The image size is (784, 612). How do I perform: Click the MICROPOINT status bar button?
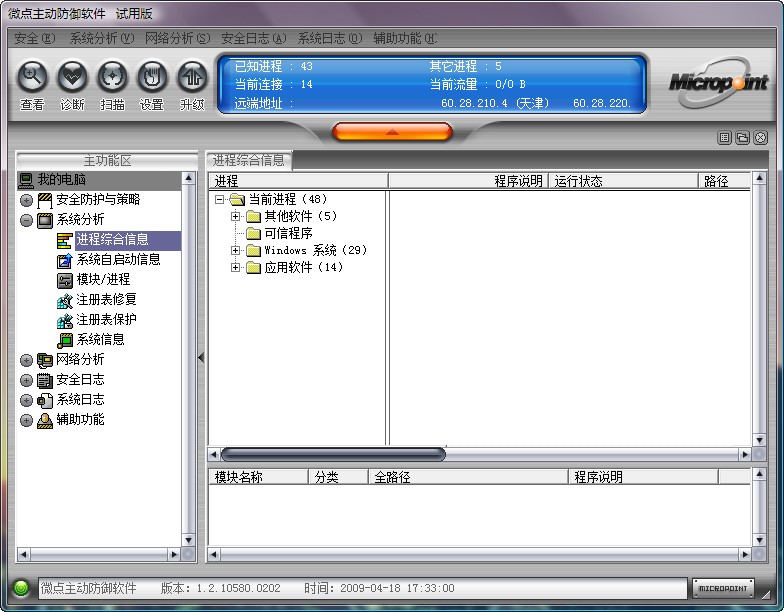[723, 588]
